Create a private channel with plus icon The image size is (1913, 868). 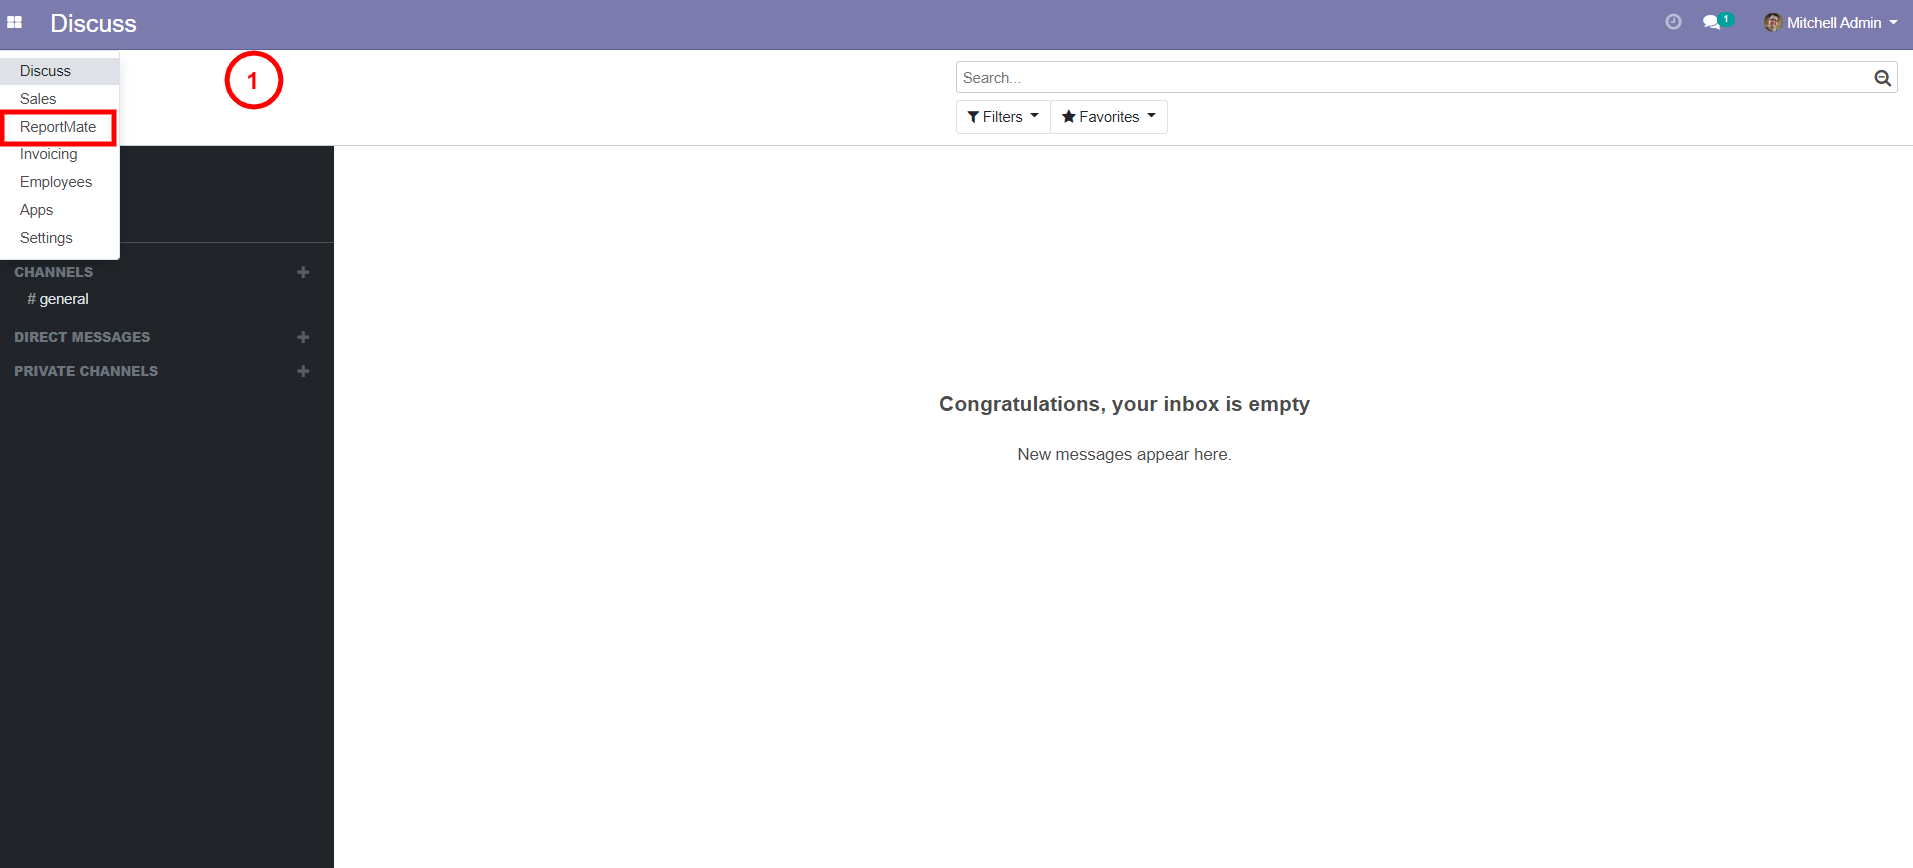point(303,371)
